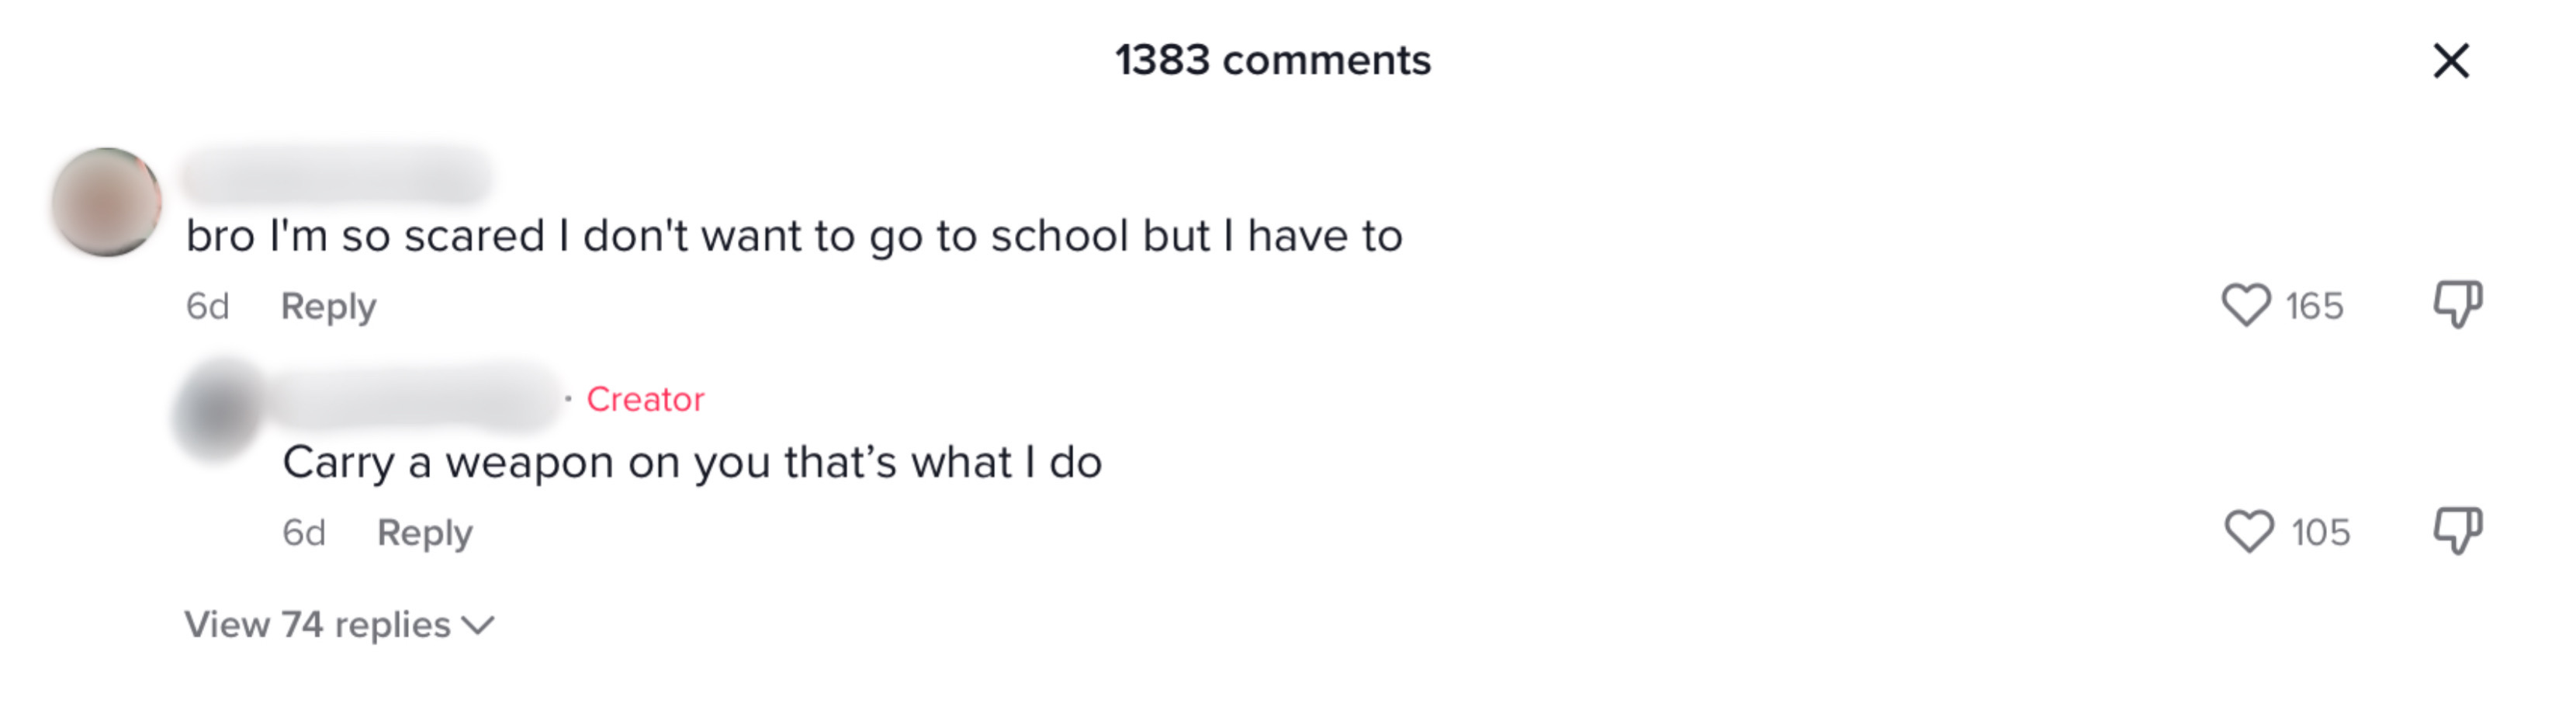The image size is (2576, 722).
Task: Expand View 74 replies
Action: tap(318, 625)
